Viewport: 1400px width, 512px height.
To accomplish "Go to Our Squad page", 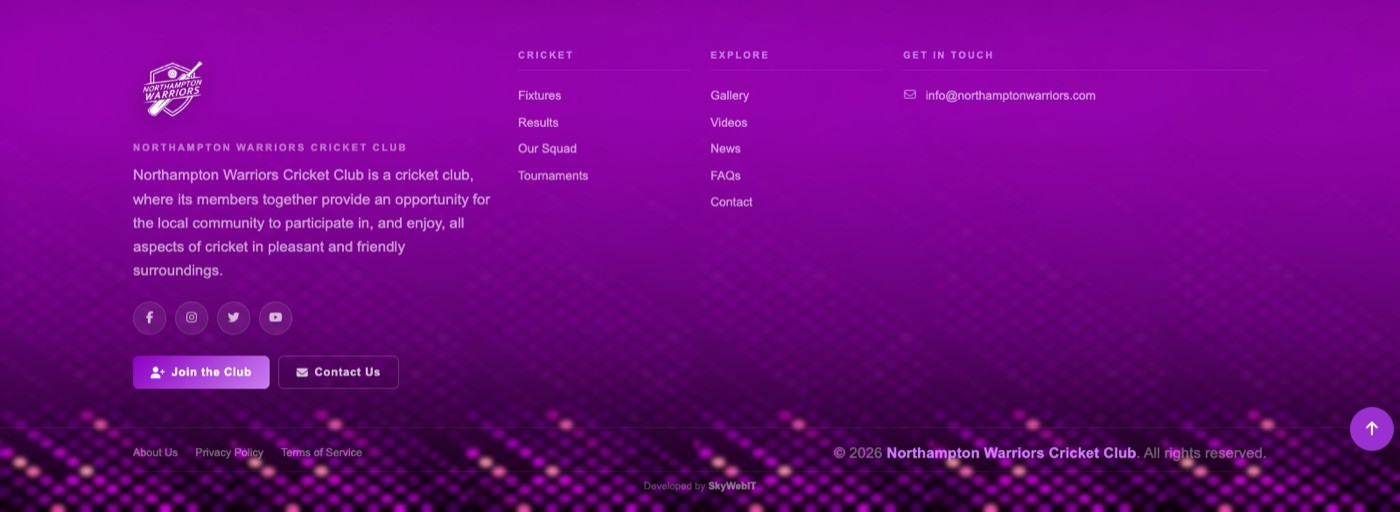I will [547, 149].
